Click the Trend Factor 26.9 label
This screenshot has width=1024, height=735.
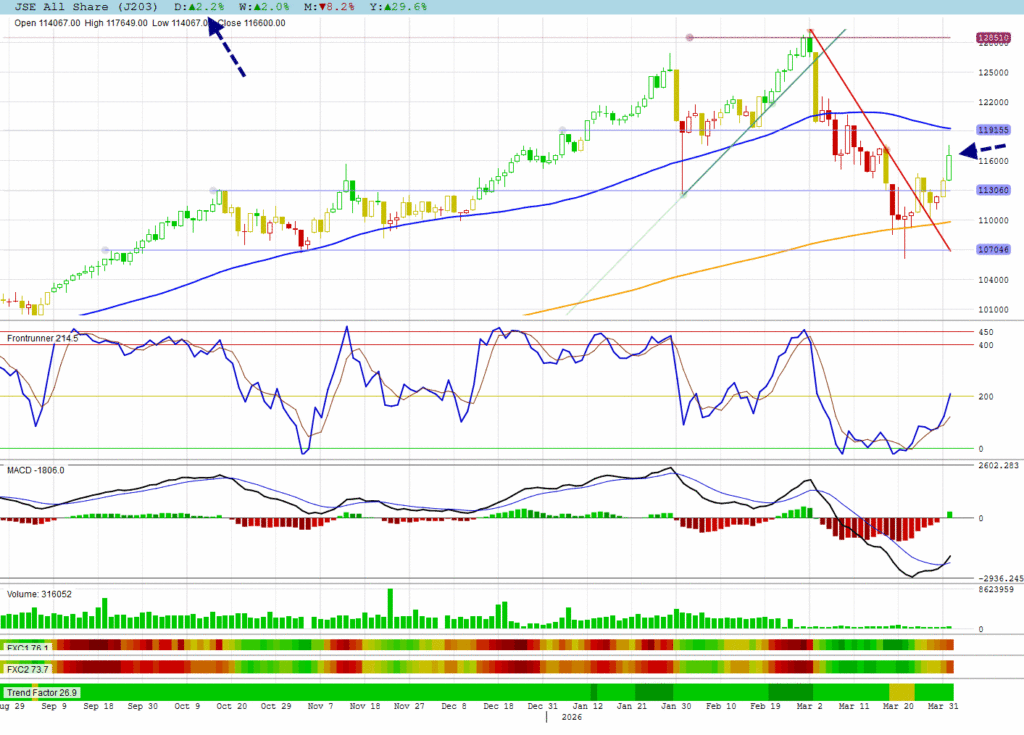[x=42, y=692]
